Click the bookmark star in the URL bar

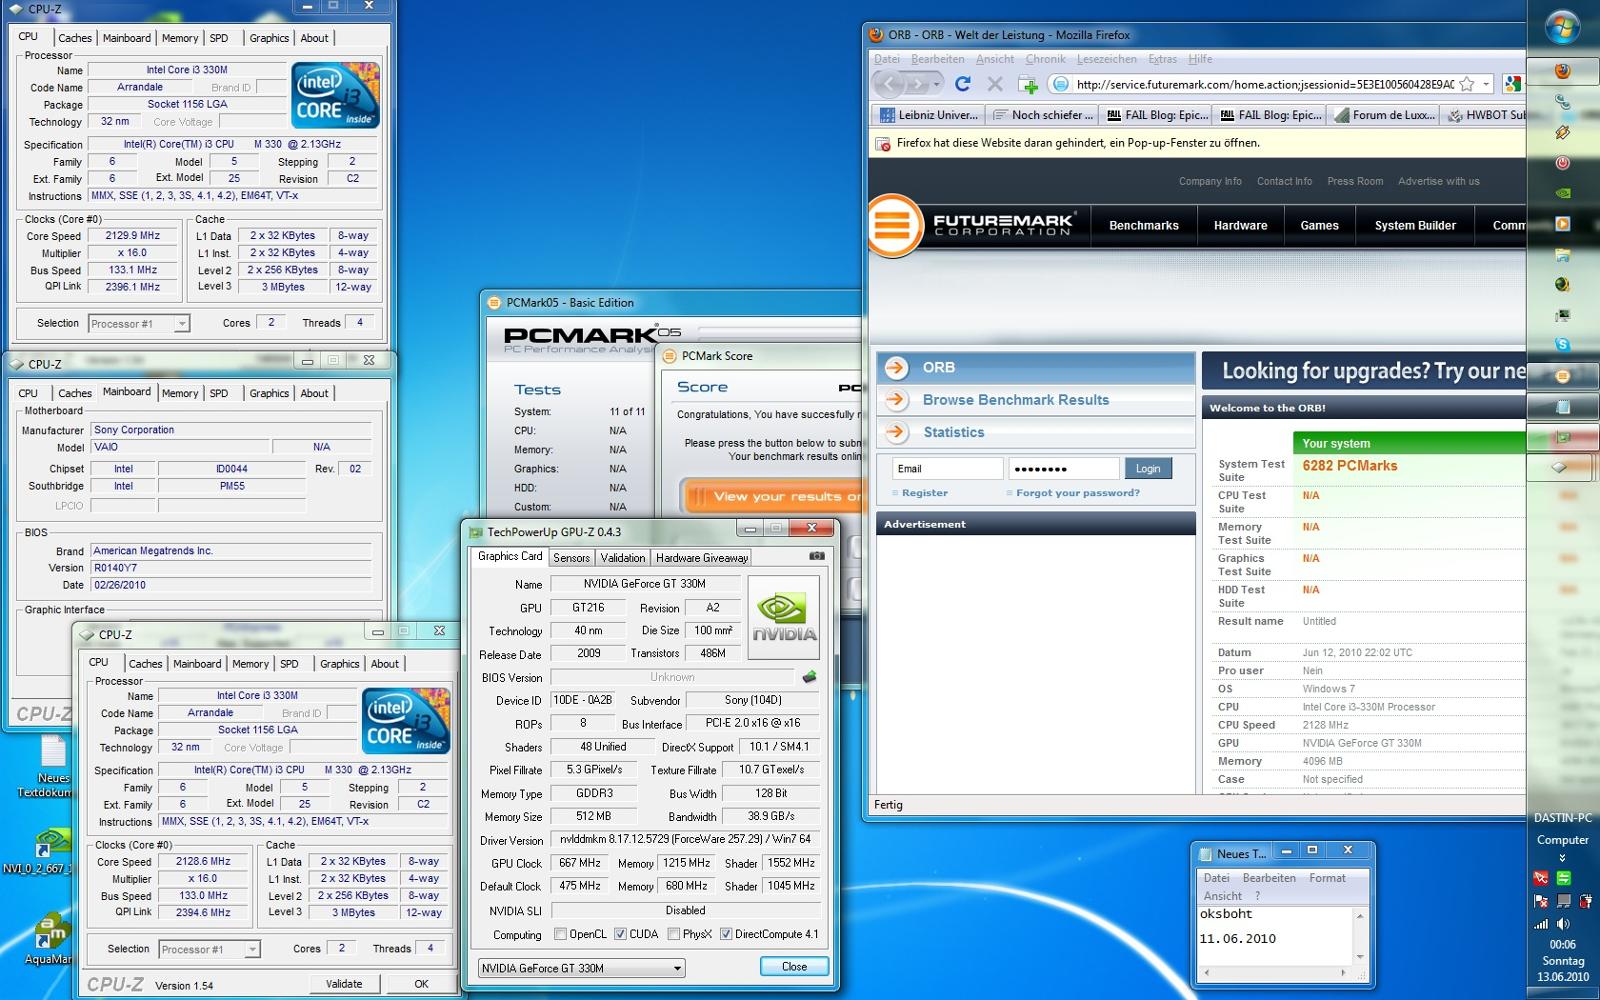(1466, 84)
